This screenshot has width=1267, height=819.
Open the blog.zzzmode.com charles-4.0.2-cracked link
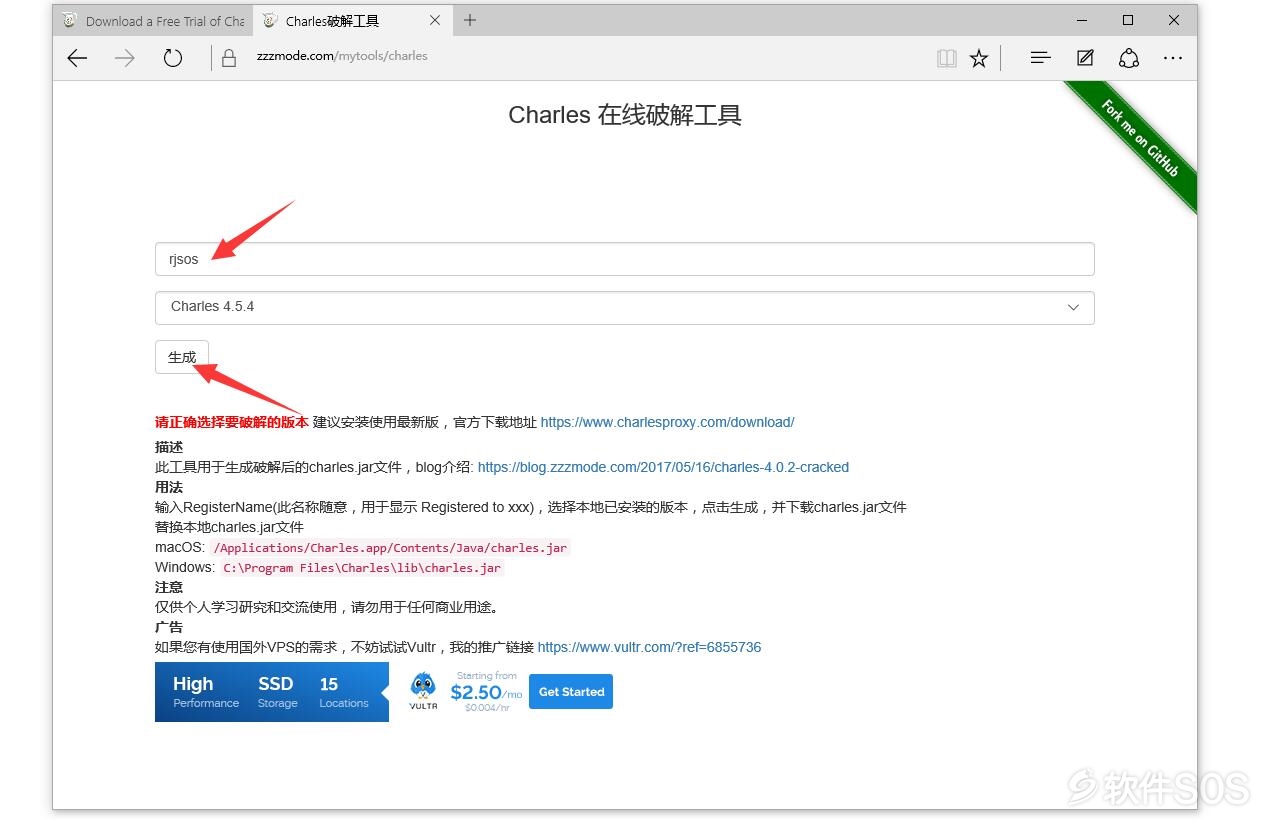(663, 467)
